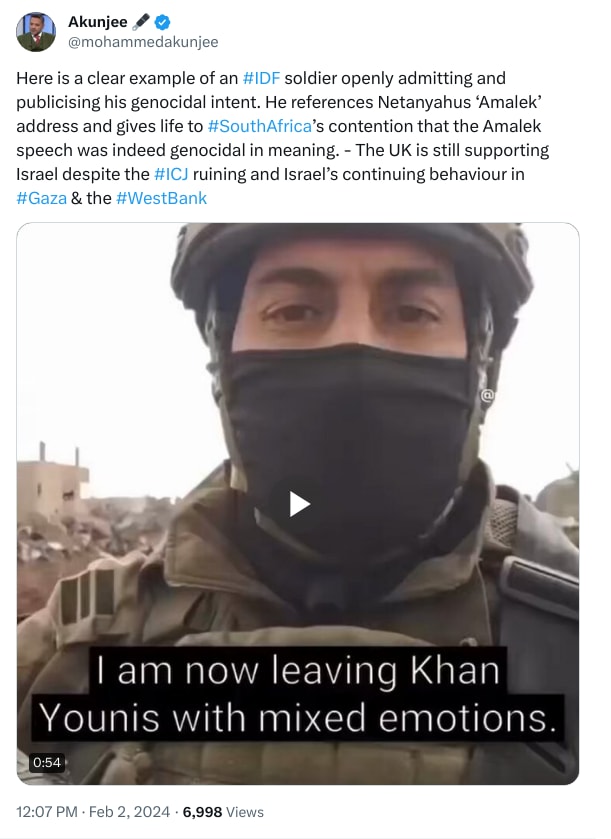
Task: Click the display name Akunjee
Action: click(x=97, y=22)
